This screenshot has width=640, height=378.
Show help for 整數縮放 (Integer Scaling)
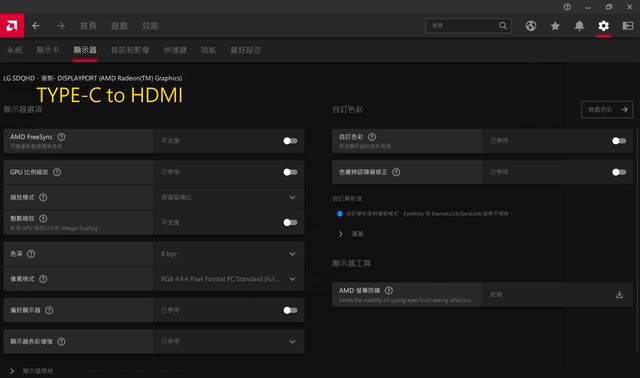tap(43, 218)
